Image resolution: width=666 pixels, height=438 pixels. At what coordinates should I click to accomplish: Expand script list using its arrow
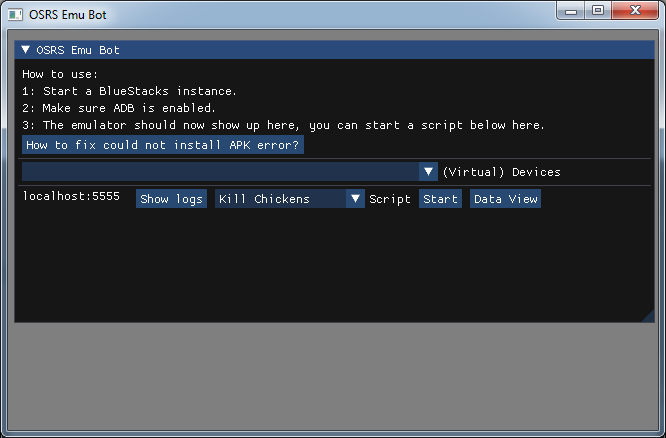tap(356, 199)
